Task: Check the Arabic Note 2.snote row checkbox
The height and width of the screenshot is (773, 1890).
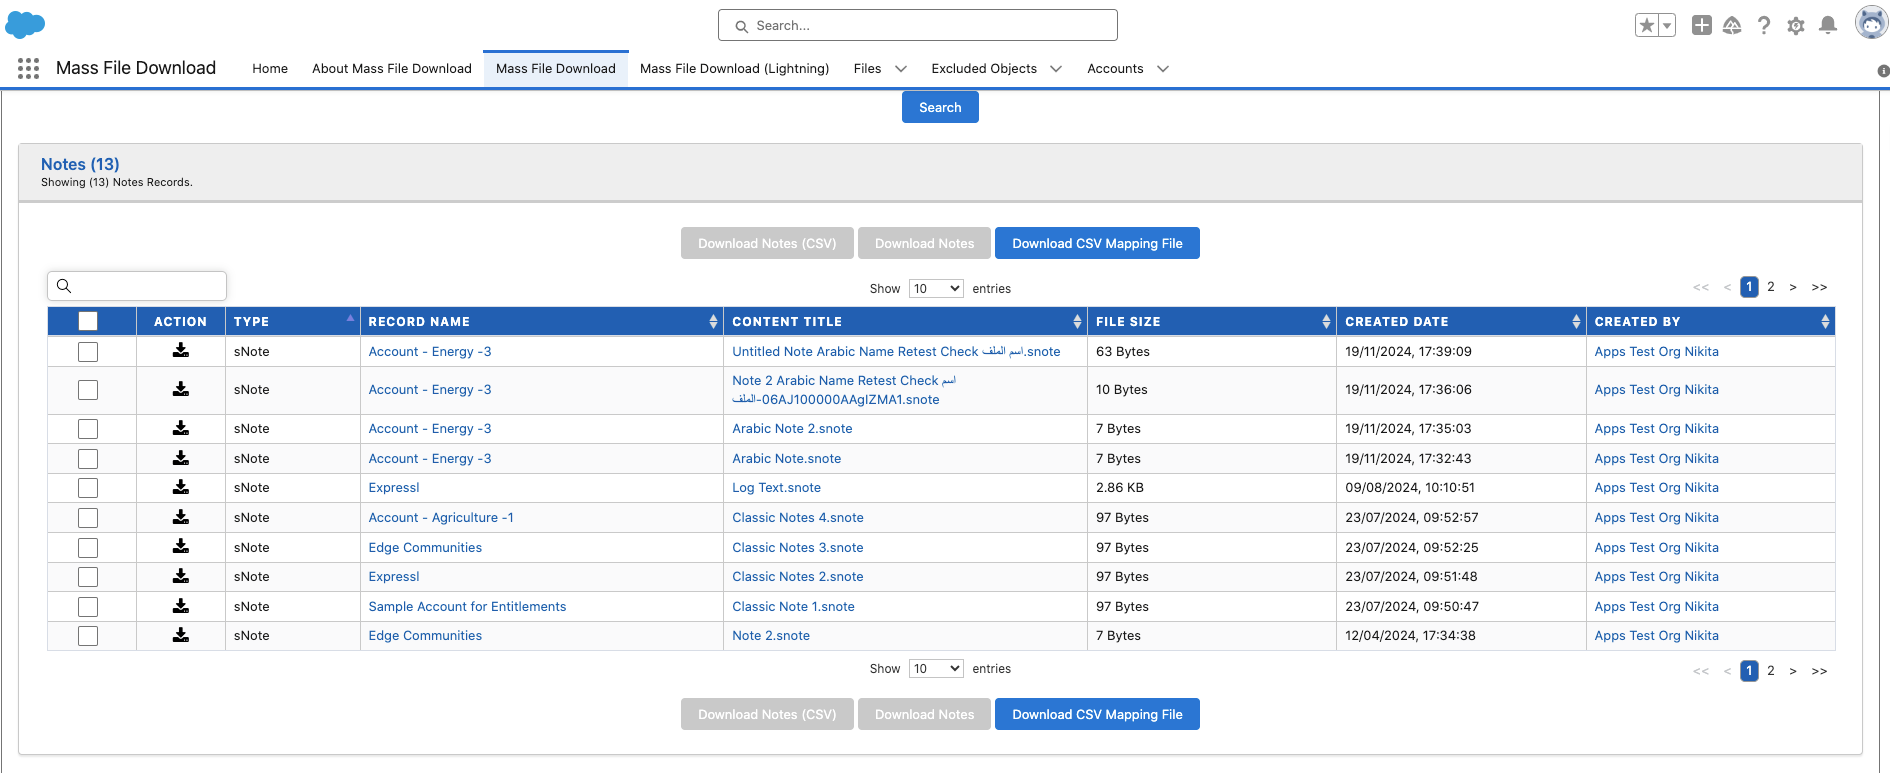Action: click(88, 429)
